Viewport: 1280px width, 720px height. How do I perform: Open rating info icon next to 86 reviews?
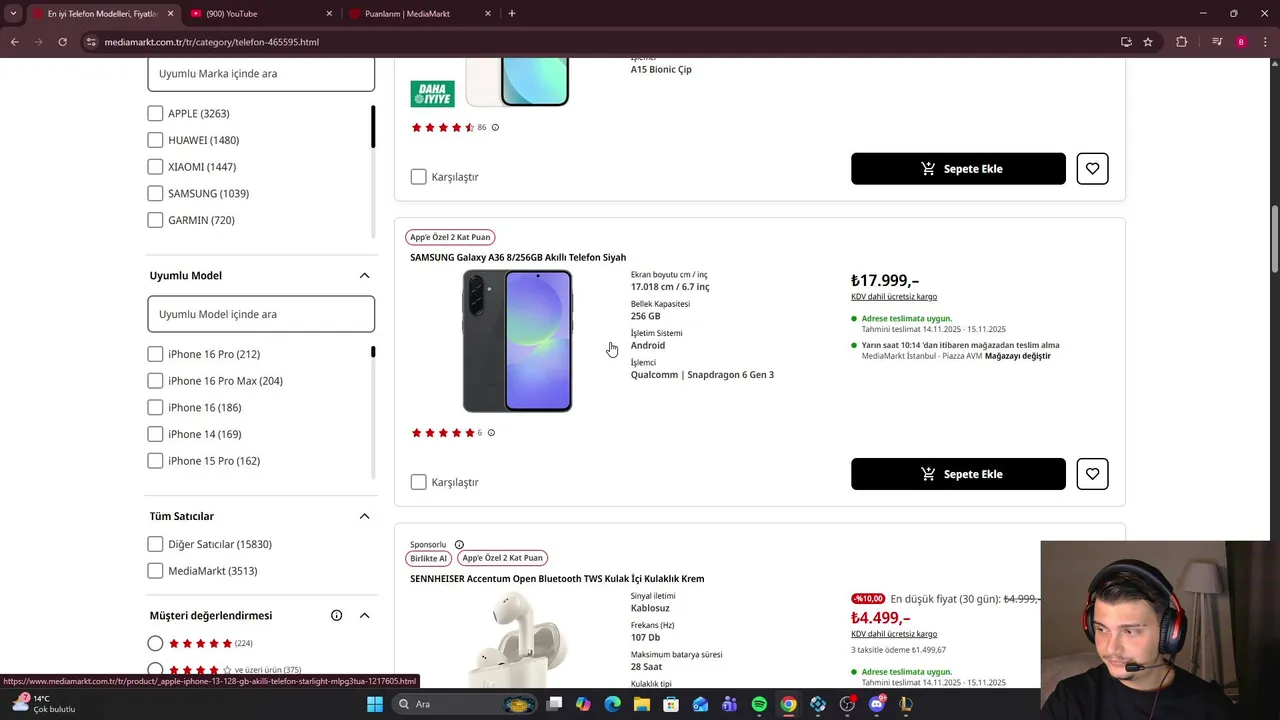click(x=495, y=127)
